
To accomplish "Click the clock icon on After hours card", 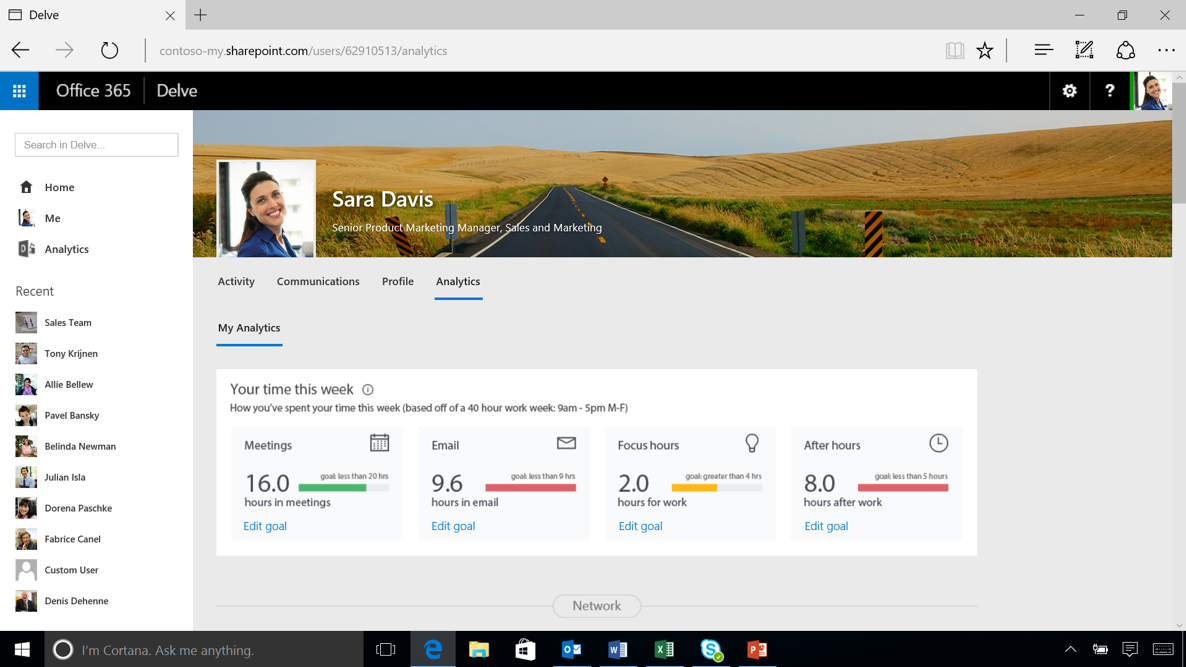I will 938,443.
